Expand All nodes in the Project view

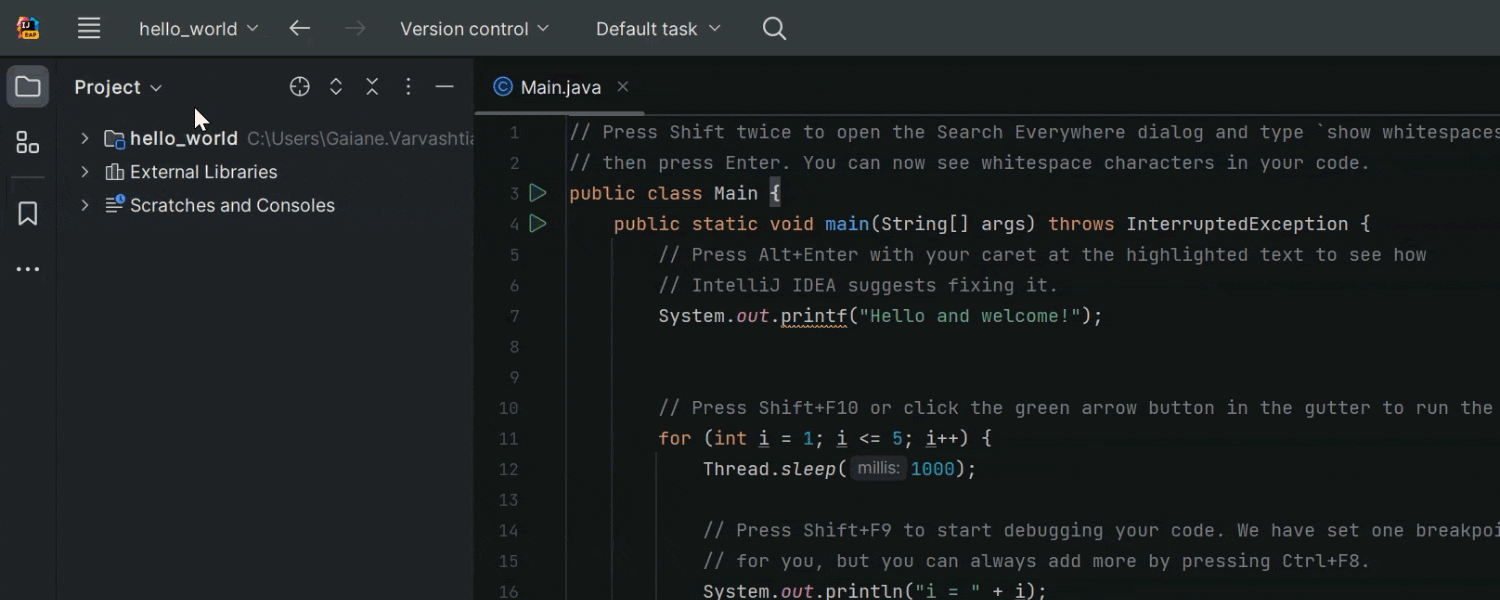click(336, 87)
